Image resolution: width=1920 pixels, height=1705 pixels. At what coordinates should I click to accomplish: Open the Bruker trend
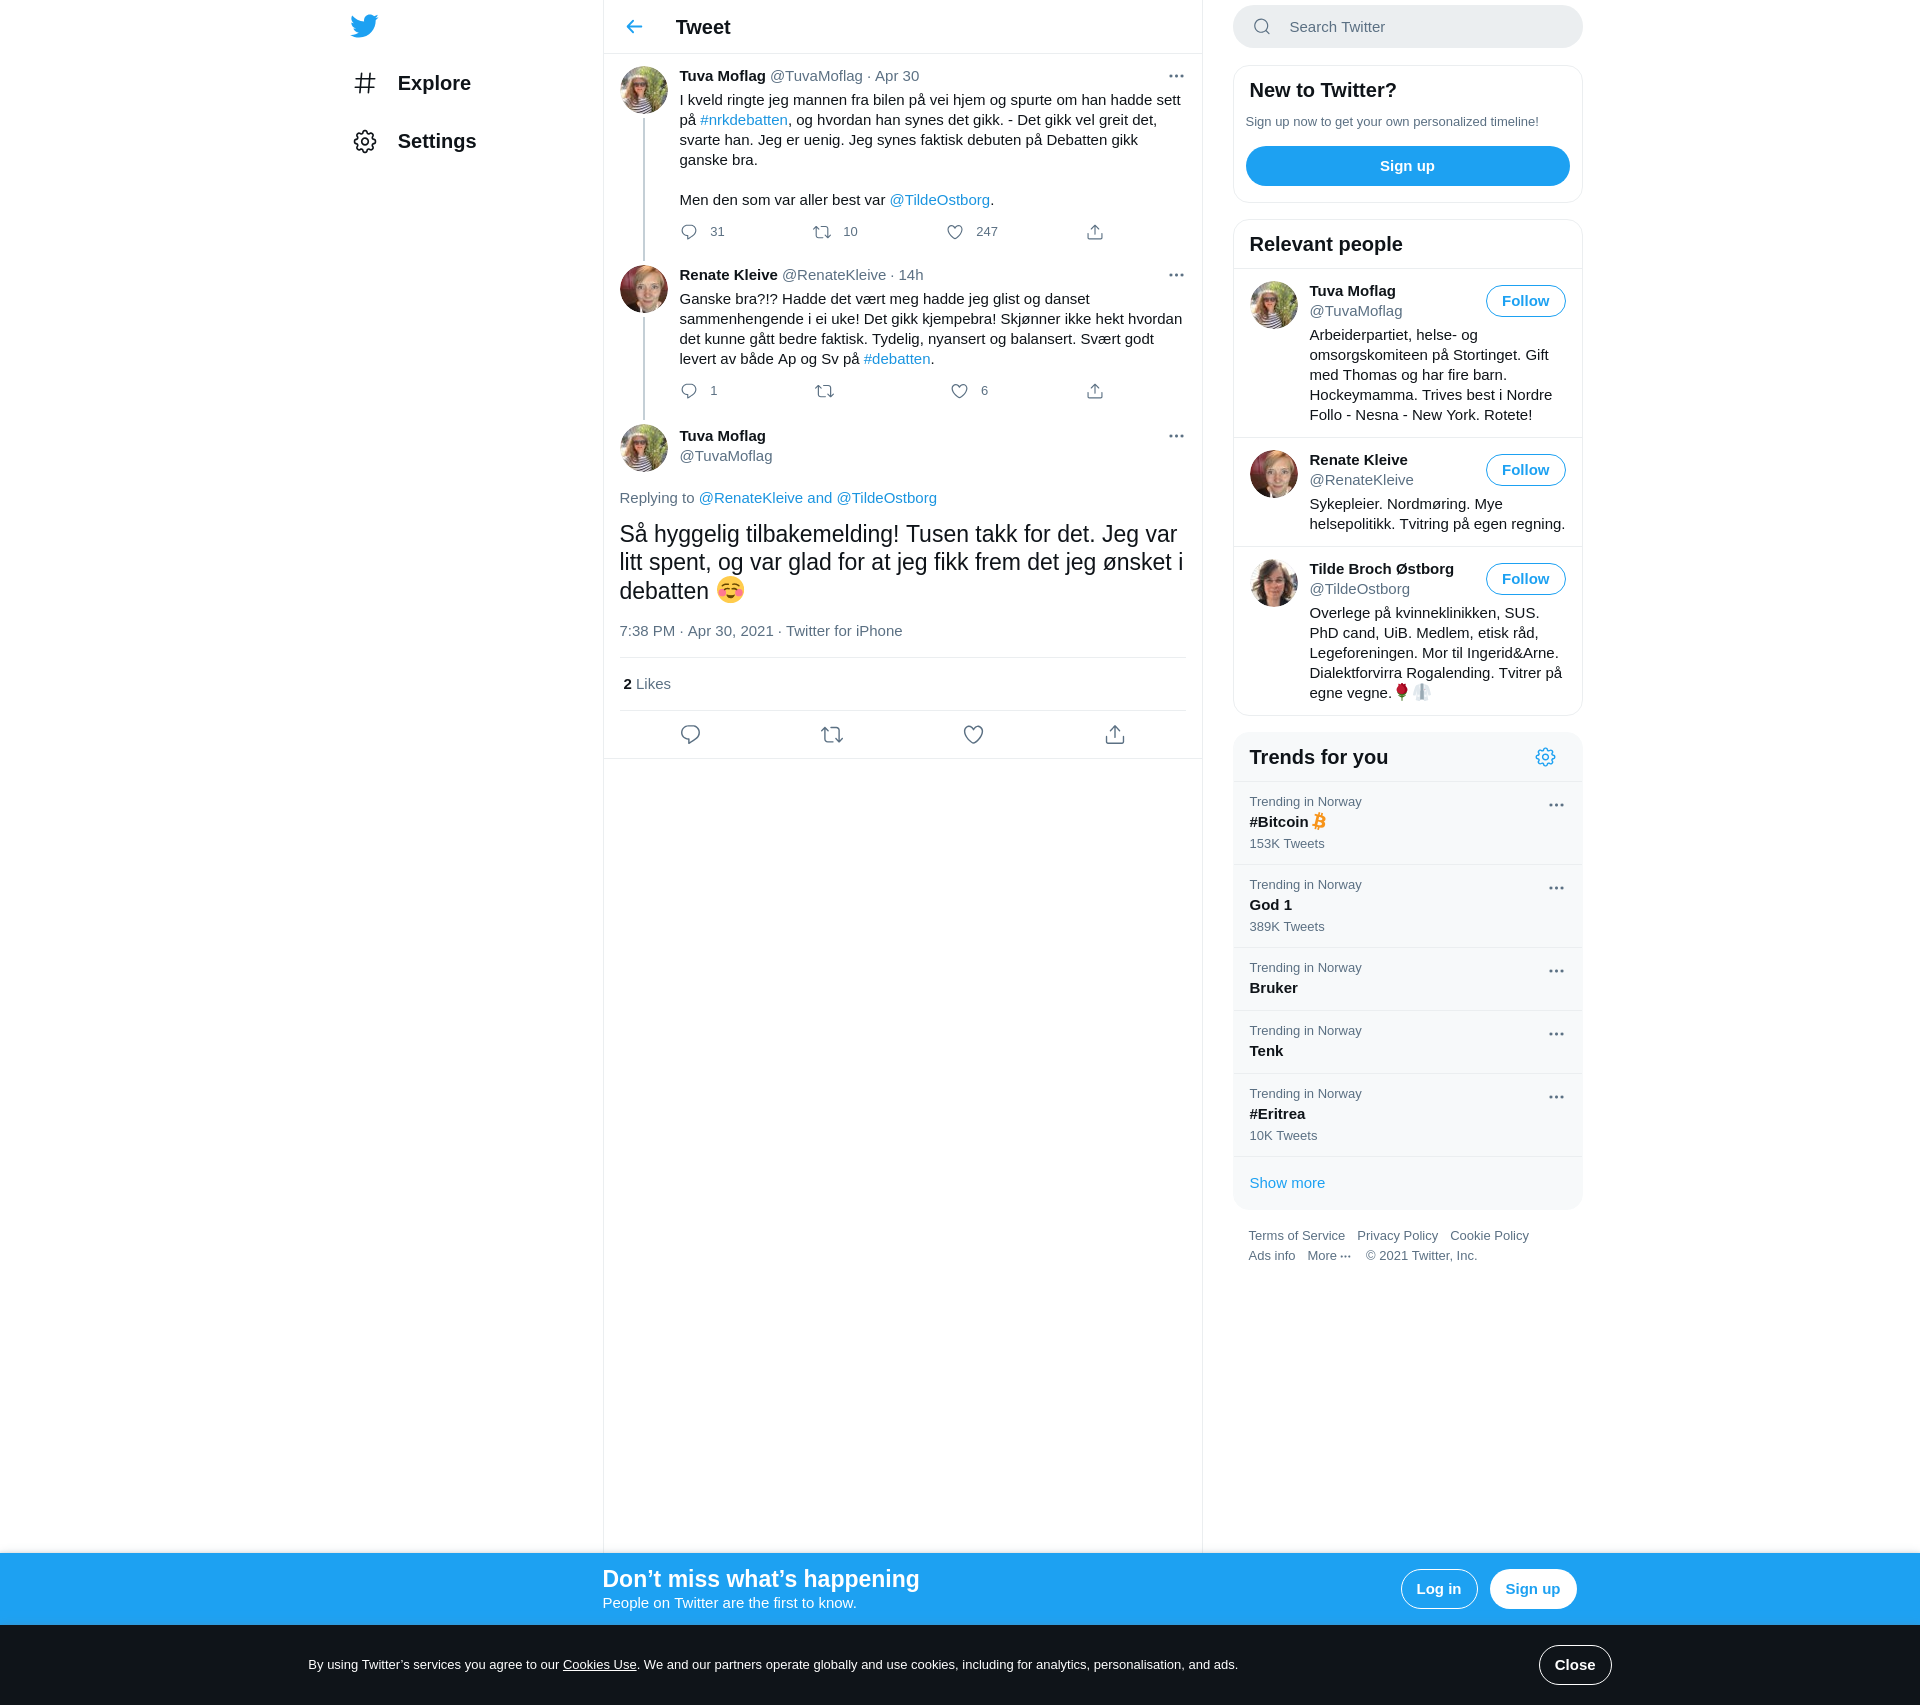(1407, 979)
